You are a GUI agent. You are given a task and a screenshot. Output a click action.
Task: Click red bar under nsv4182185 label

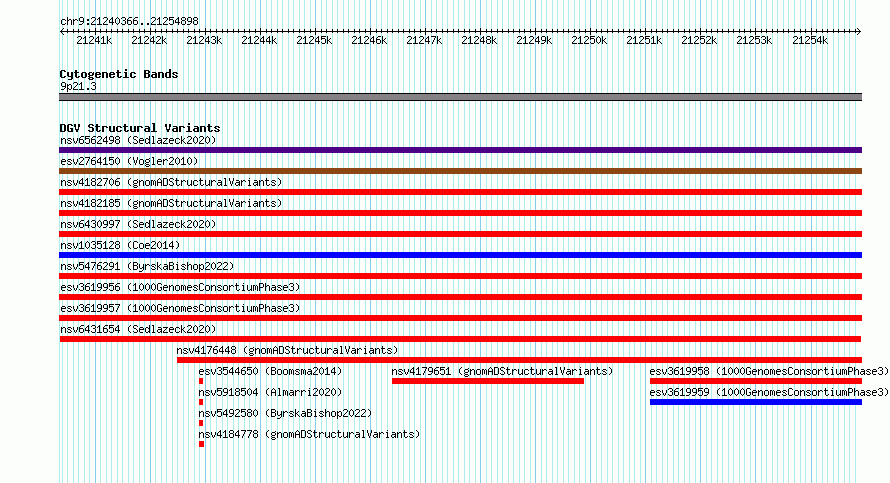tap(460, 213)
